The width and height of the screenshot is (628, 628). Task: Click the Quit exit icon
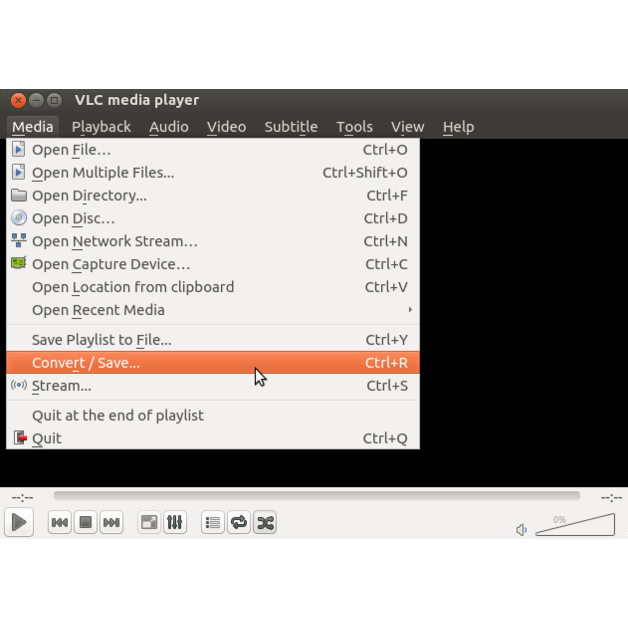20,438
